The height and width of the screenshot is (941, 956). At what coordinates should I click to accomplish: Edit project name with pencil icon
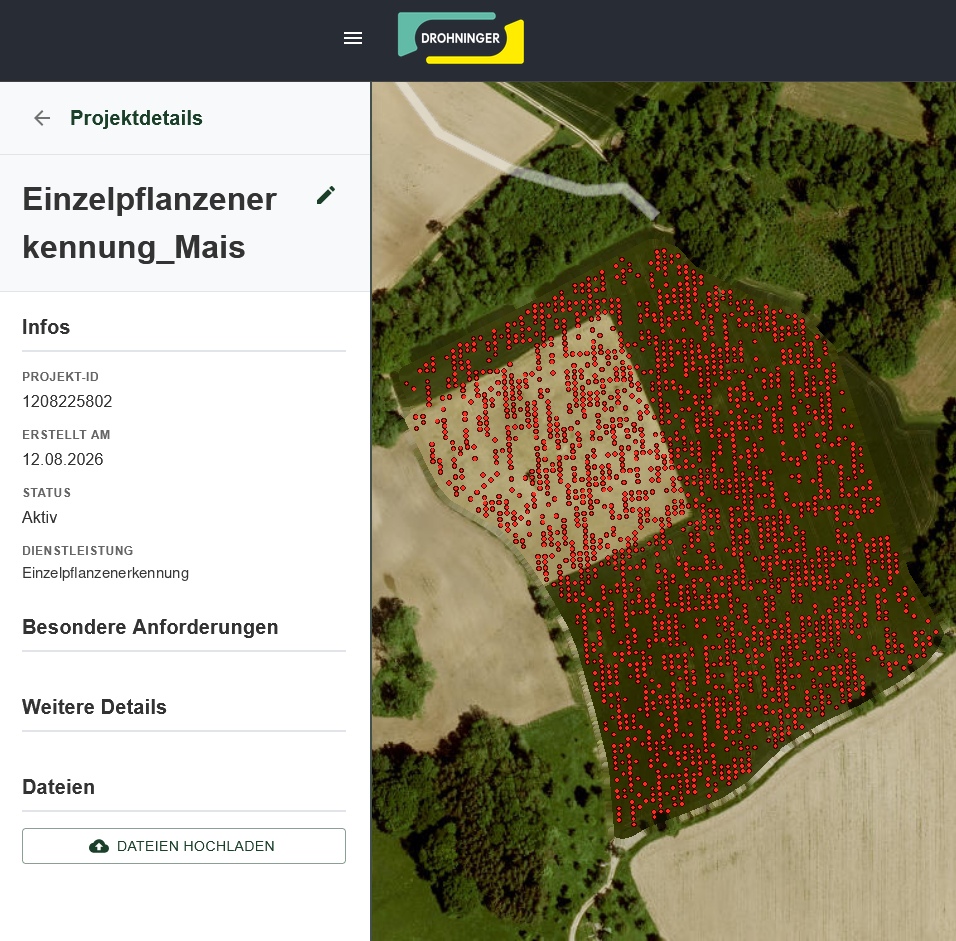(x=326, y=195)
